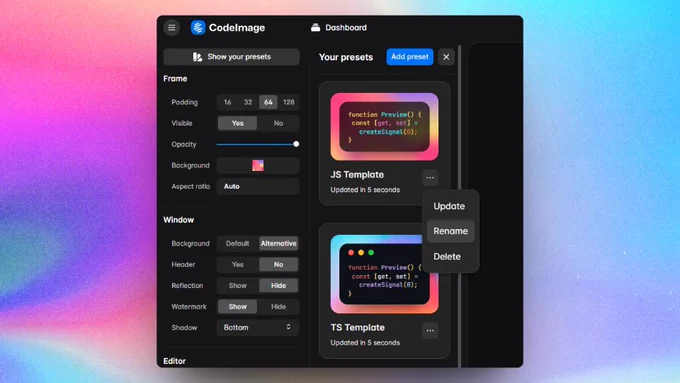Viewport: 680px width, 383px height.
Task: Select Hide for Reflection
Action: (x=278, y=285)
